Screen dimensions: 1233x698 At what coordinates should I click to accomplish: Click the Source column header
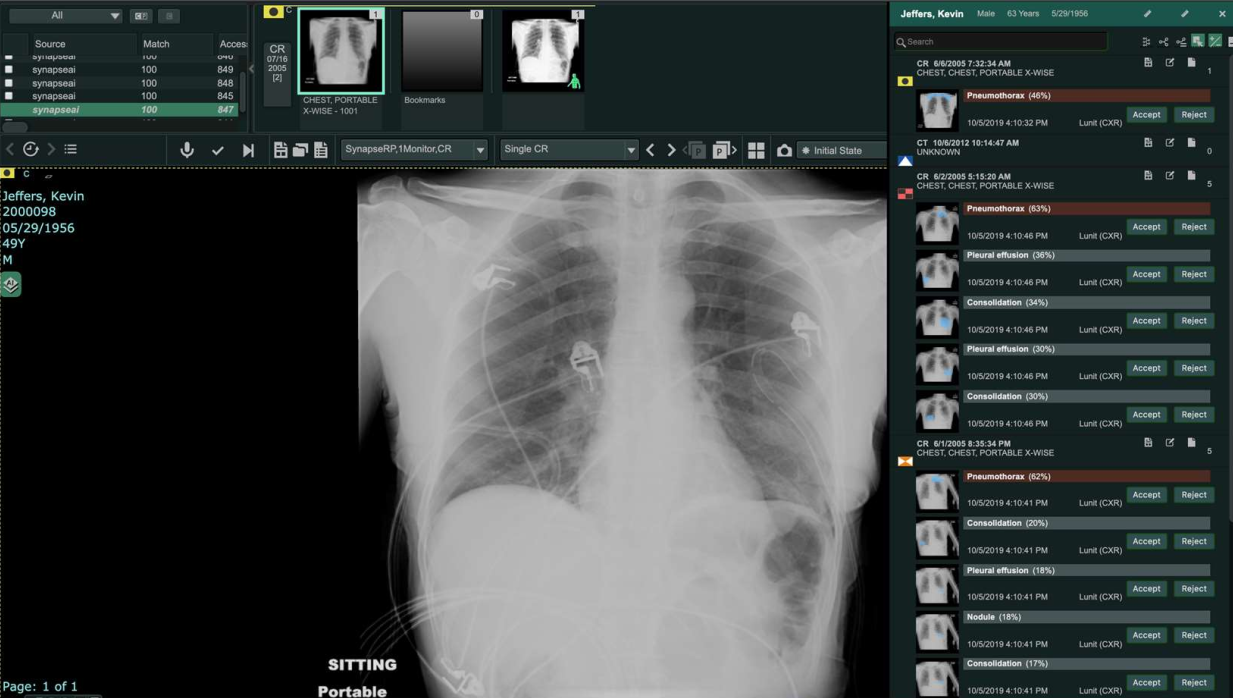click(50, 44)
